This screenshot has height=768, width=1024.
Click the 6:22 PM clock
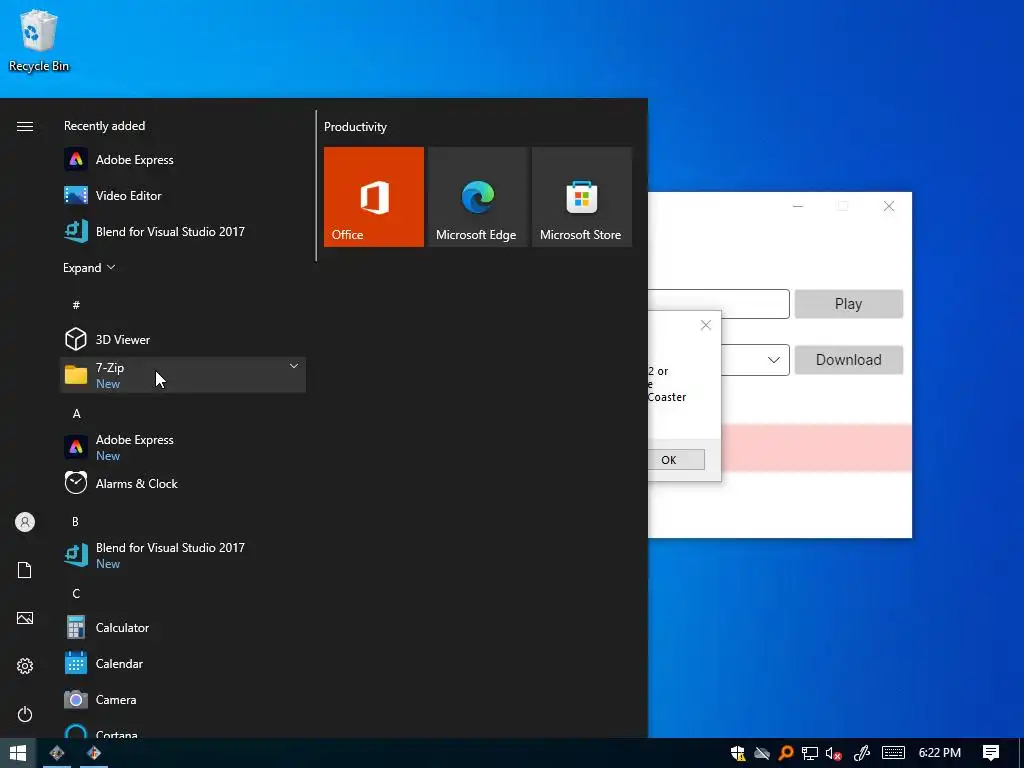[x=939, y=753]
